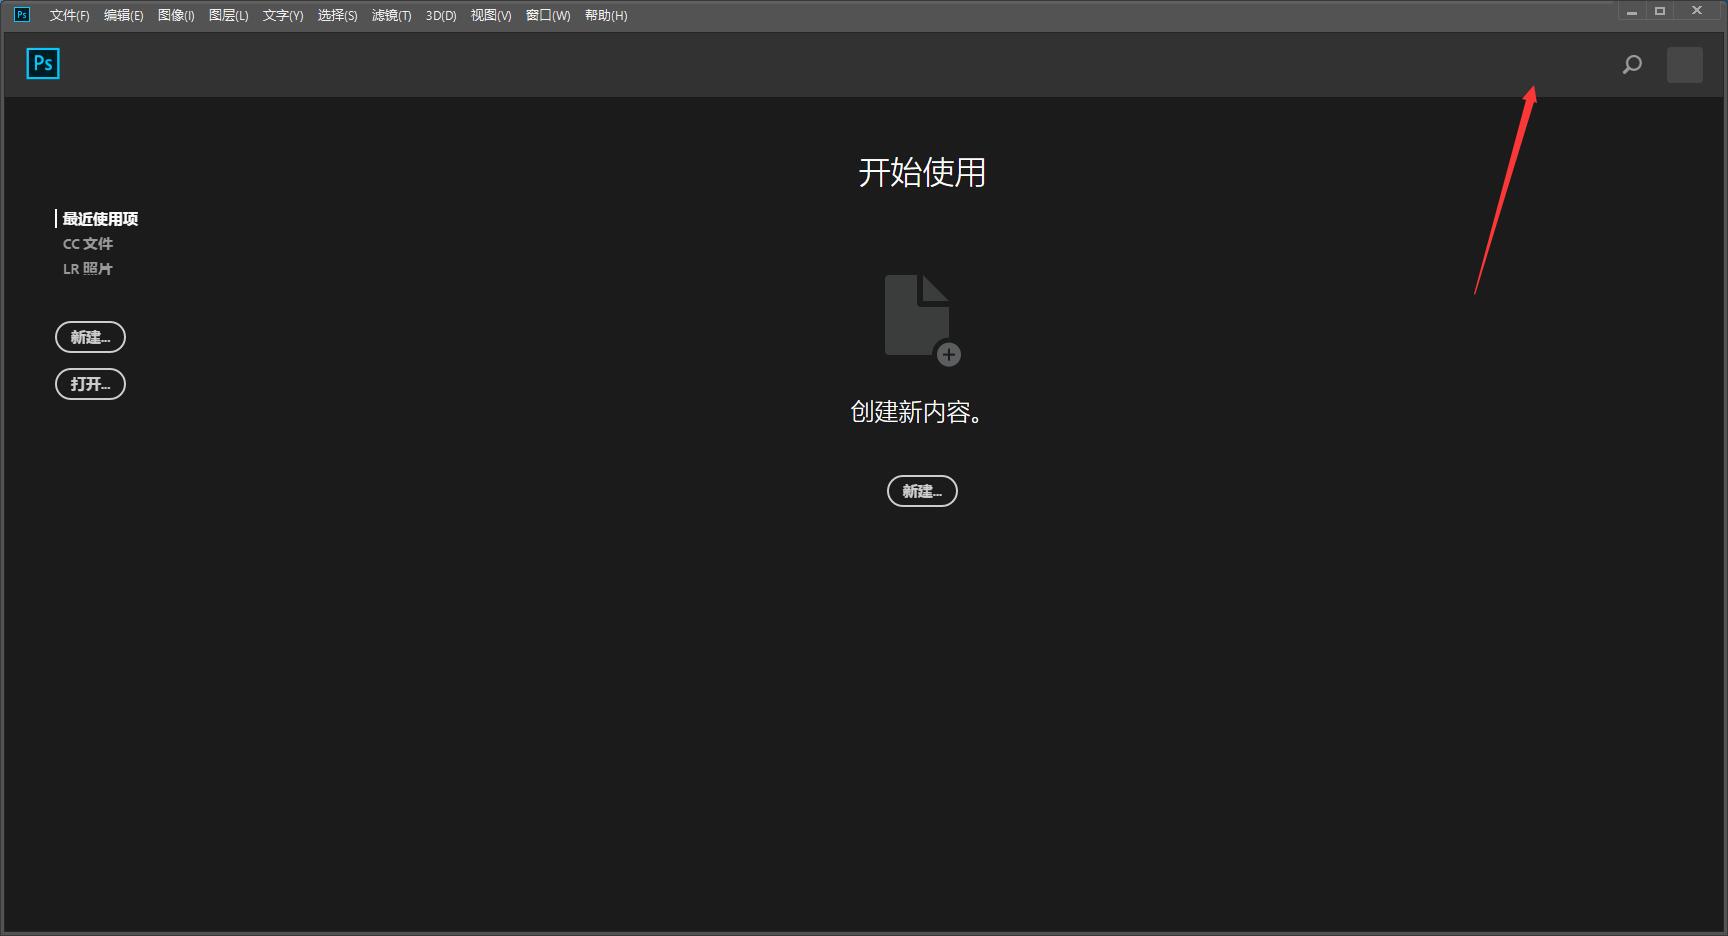Click the center 新建... button under 创建新内容

pos(921,491)
